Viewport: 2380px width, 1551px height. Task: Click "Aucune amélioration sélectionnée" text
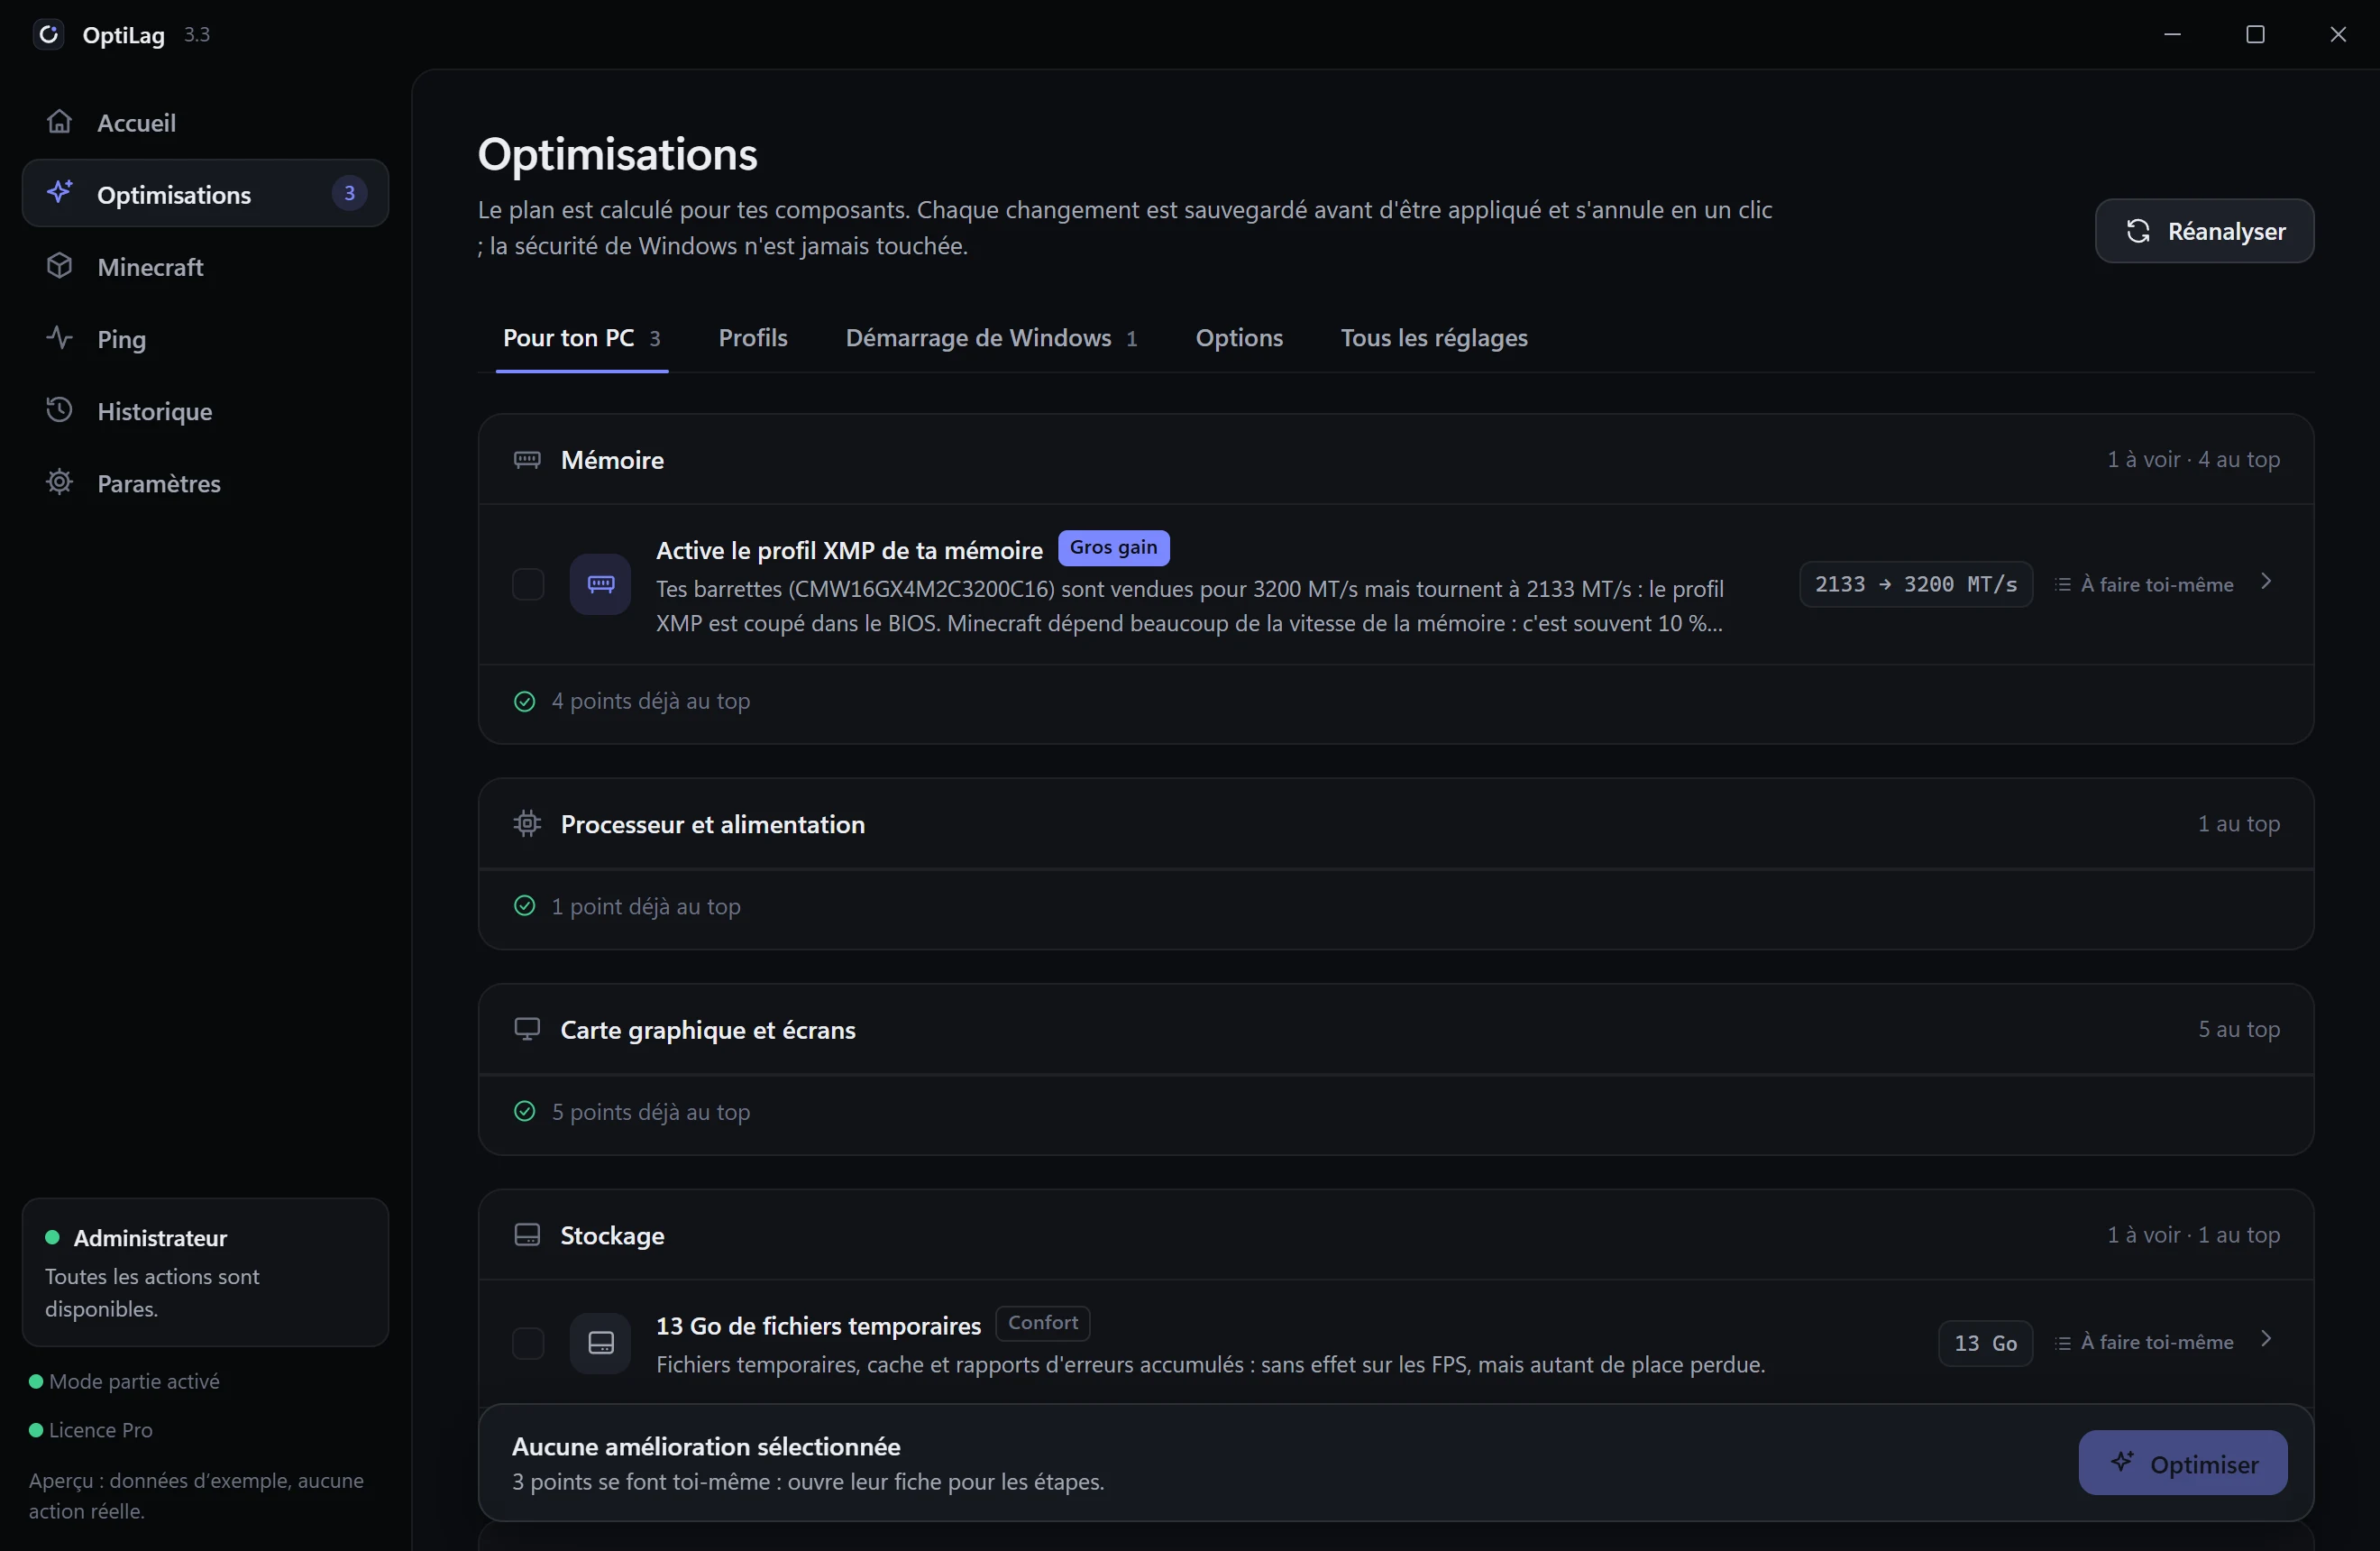706,1447
